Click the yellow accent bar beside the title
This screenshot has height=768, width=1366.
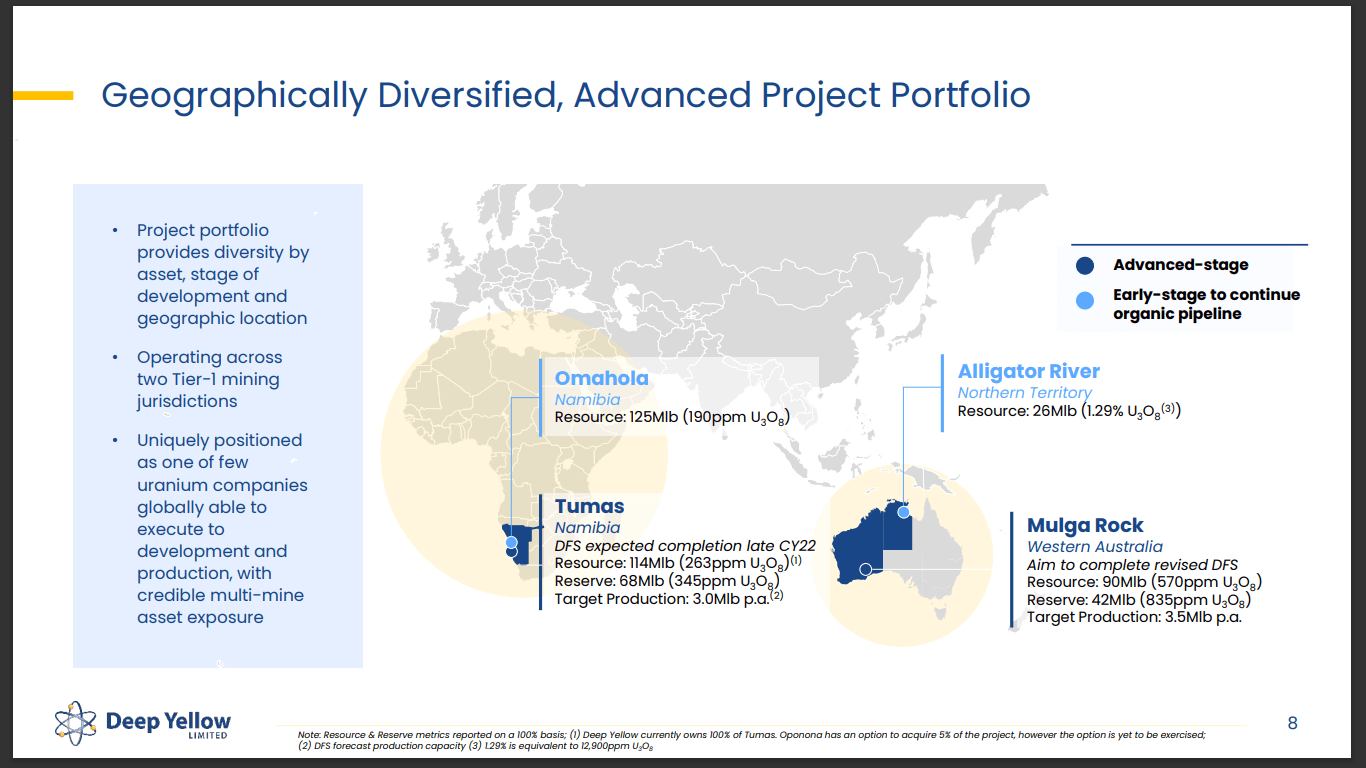click(x=45, y=95)
